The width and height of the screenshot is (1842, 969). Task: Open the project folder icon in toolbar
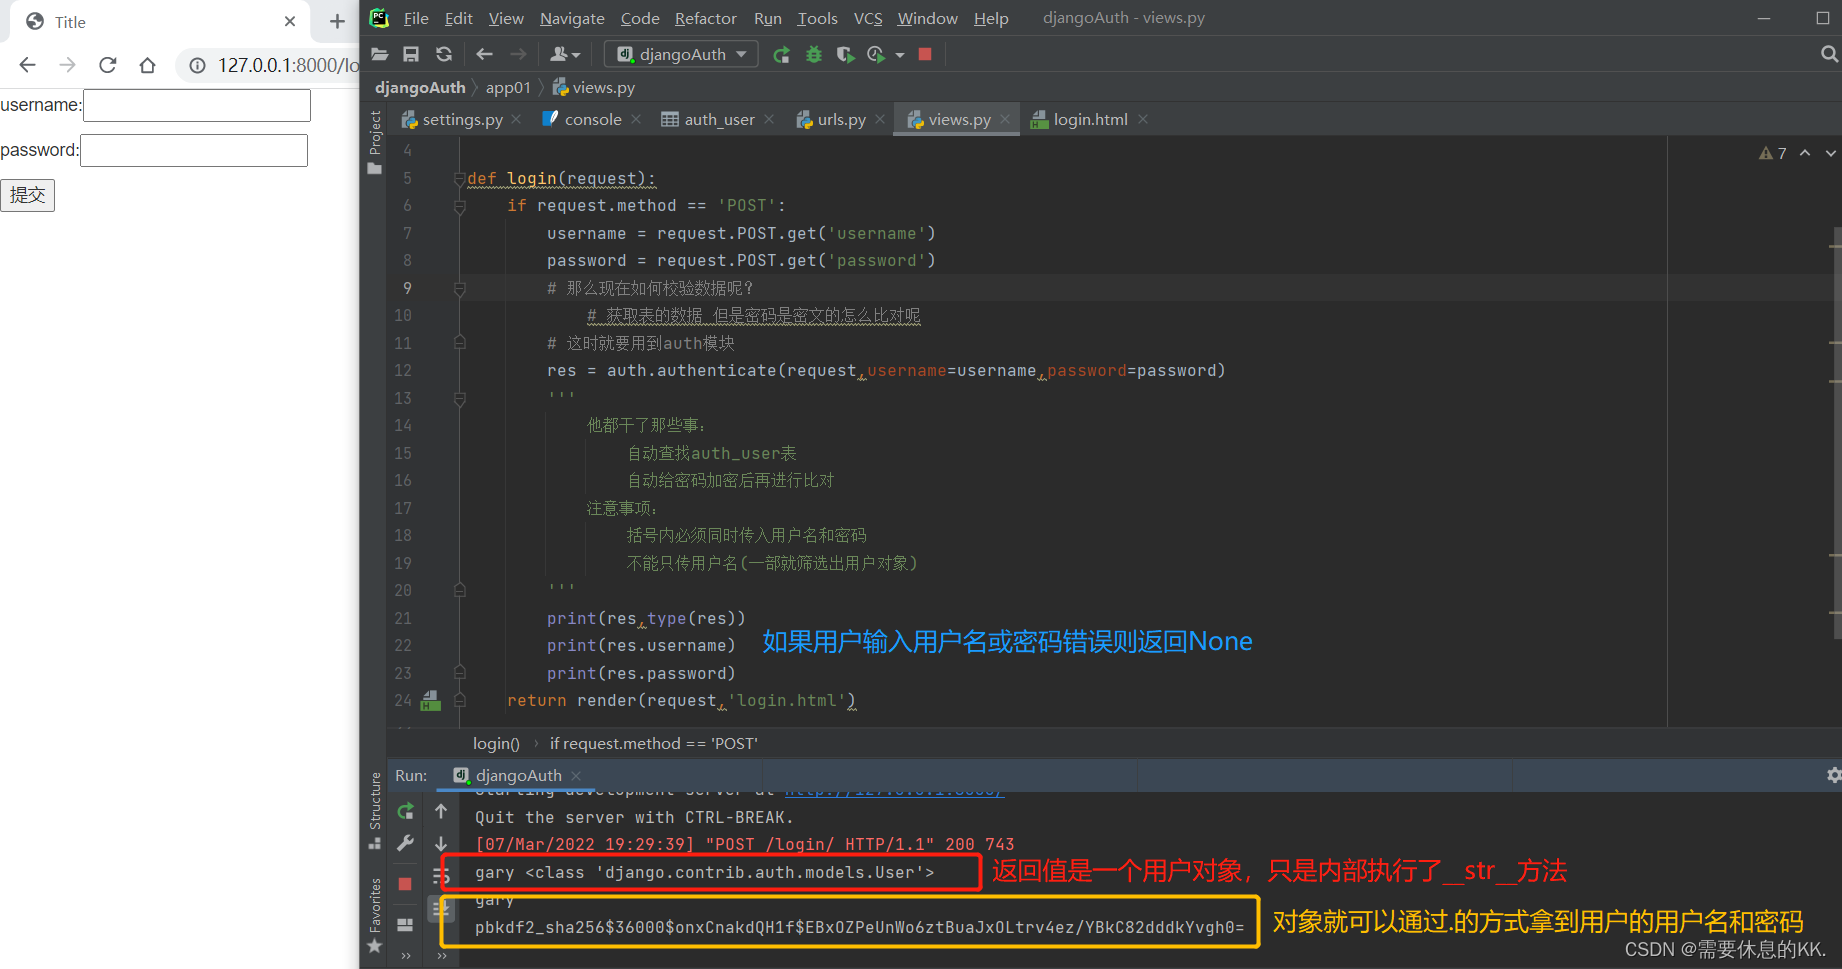click(379, 54)
